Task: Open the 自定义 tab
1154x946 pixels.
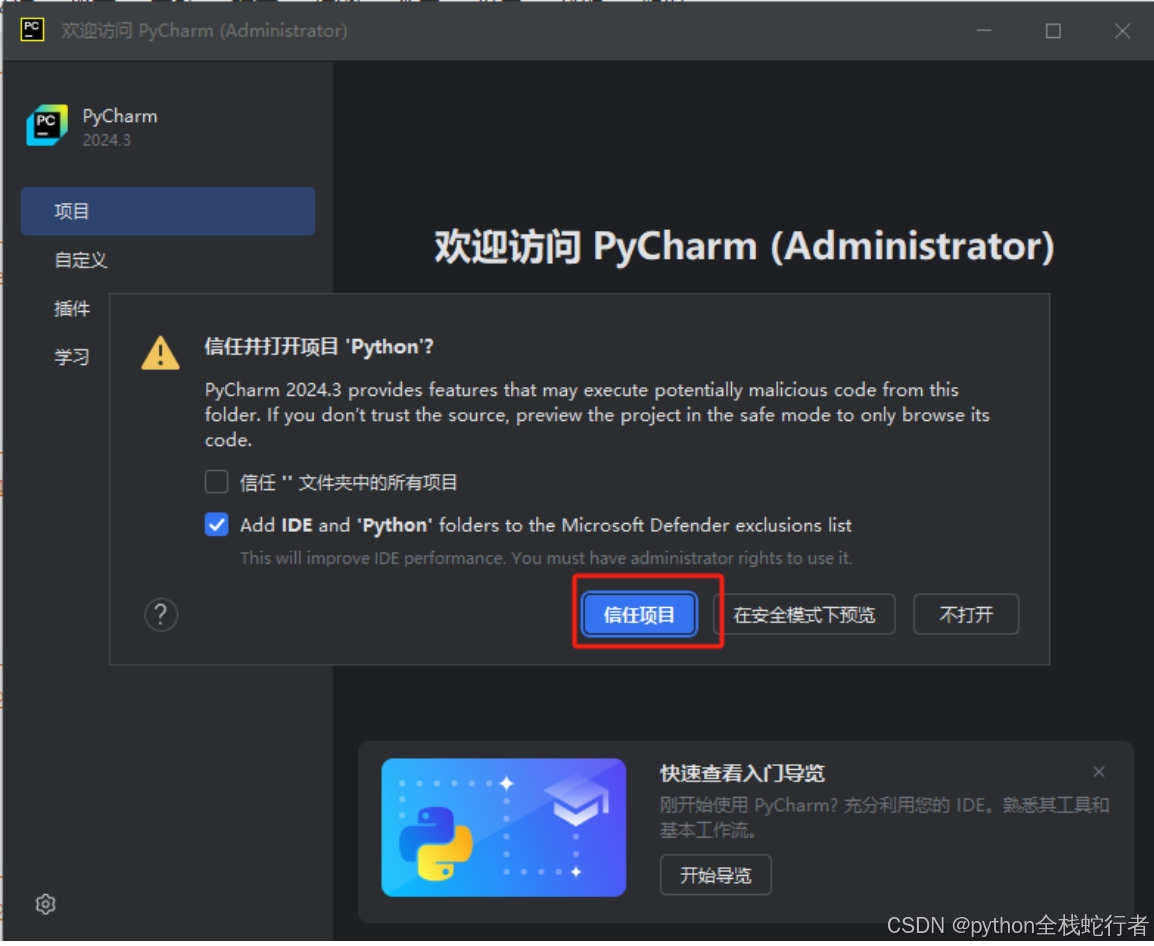Action: (81, 260)
